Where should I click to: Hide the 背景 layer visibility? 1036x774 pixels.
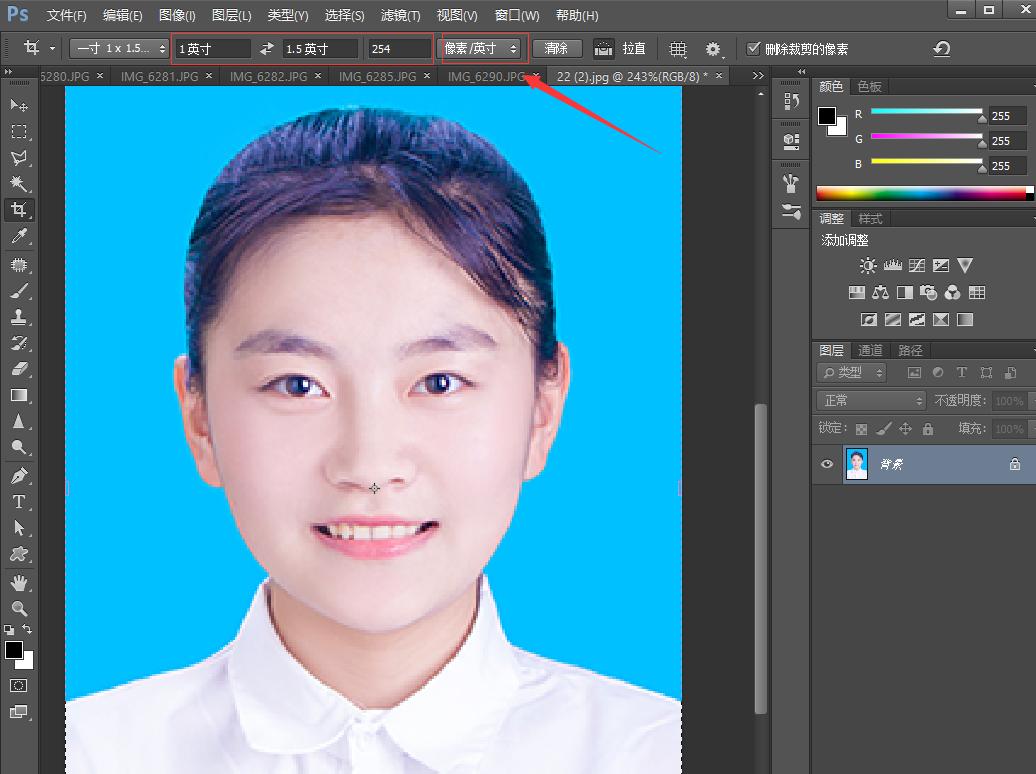click(x=826, y=464)
